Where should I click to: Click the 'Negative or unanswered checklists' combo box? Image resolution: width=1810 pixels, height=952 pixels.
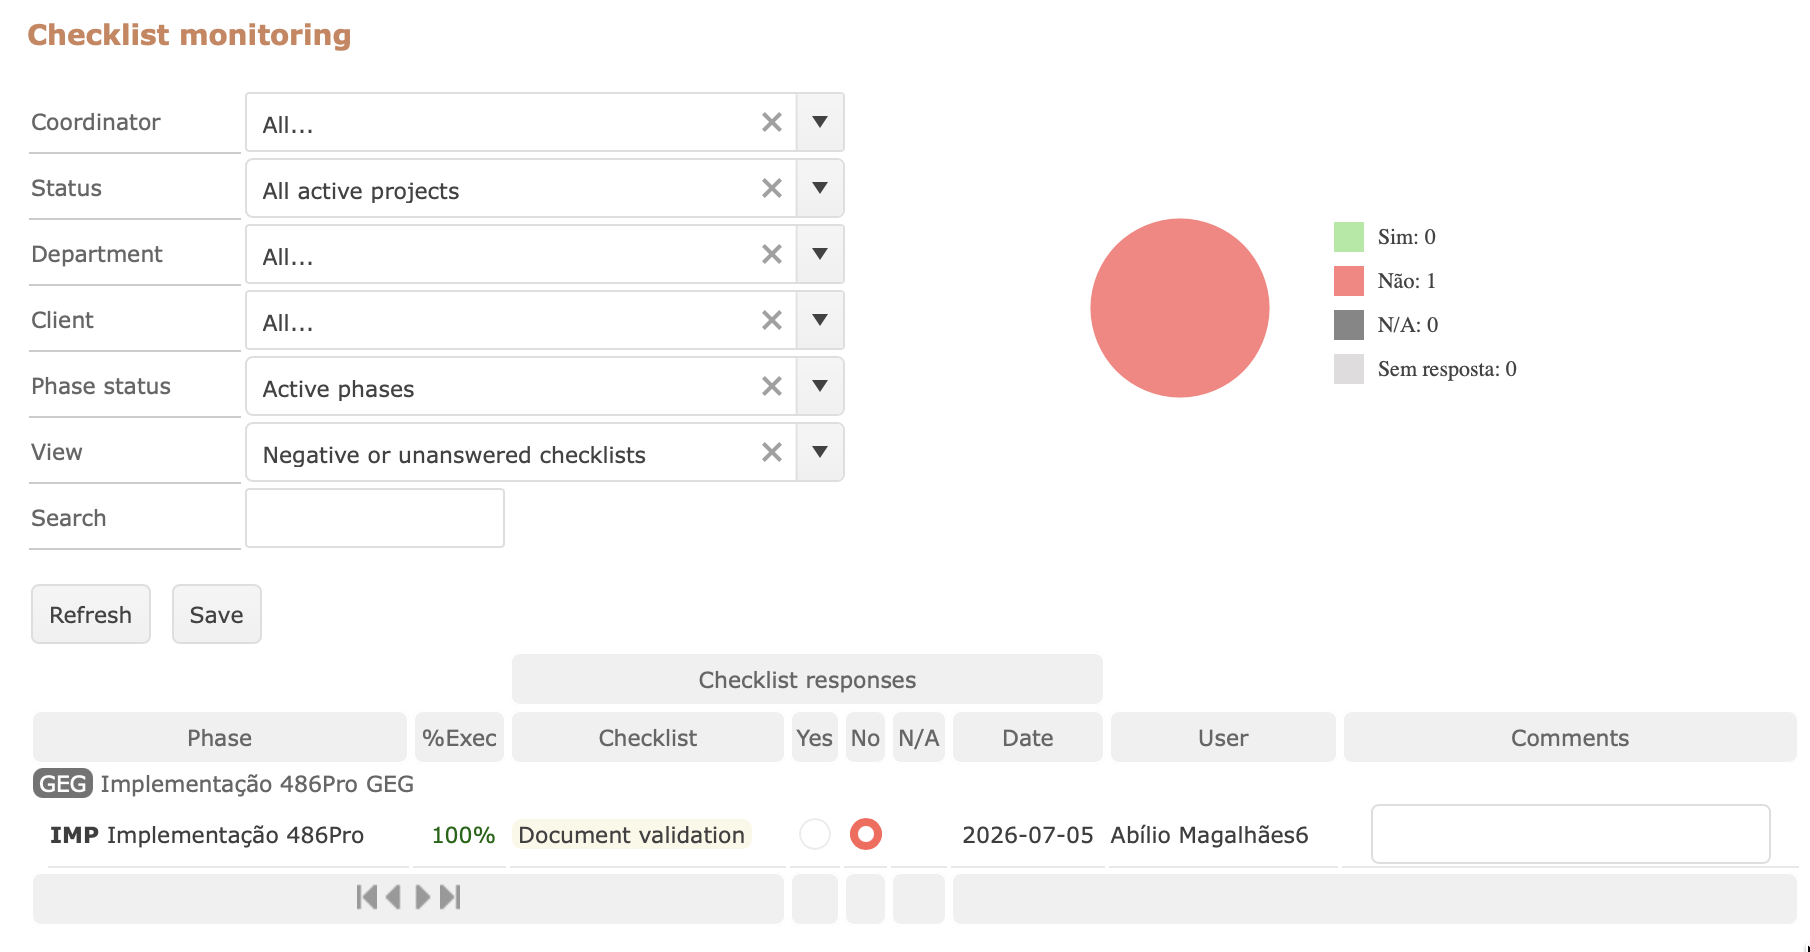click(x=545, y=452)
